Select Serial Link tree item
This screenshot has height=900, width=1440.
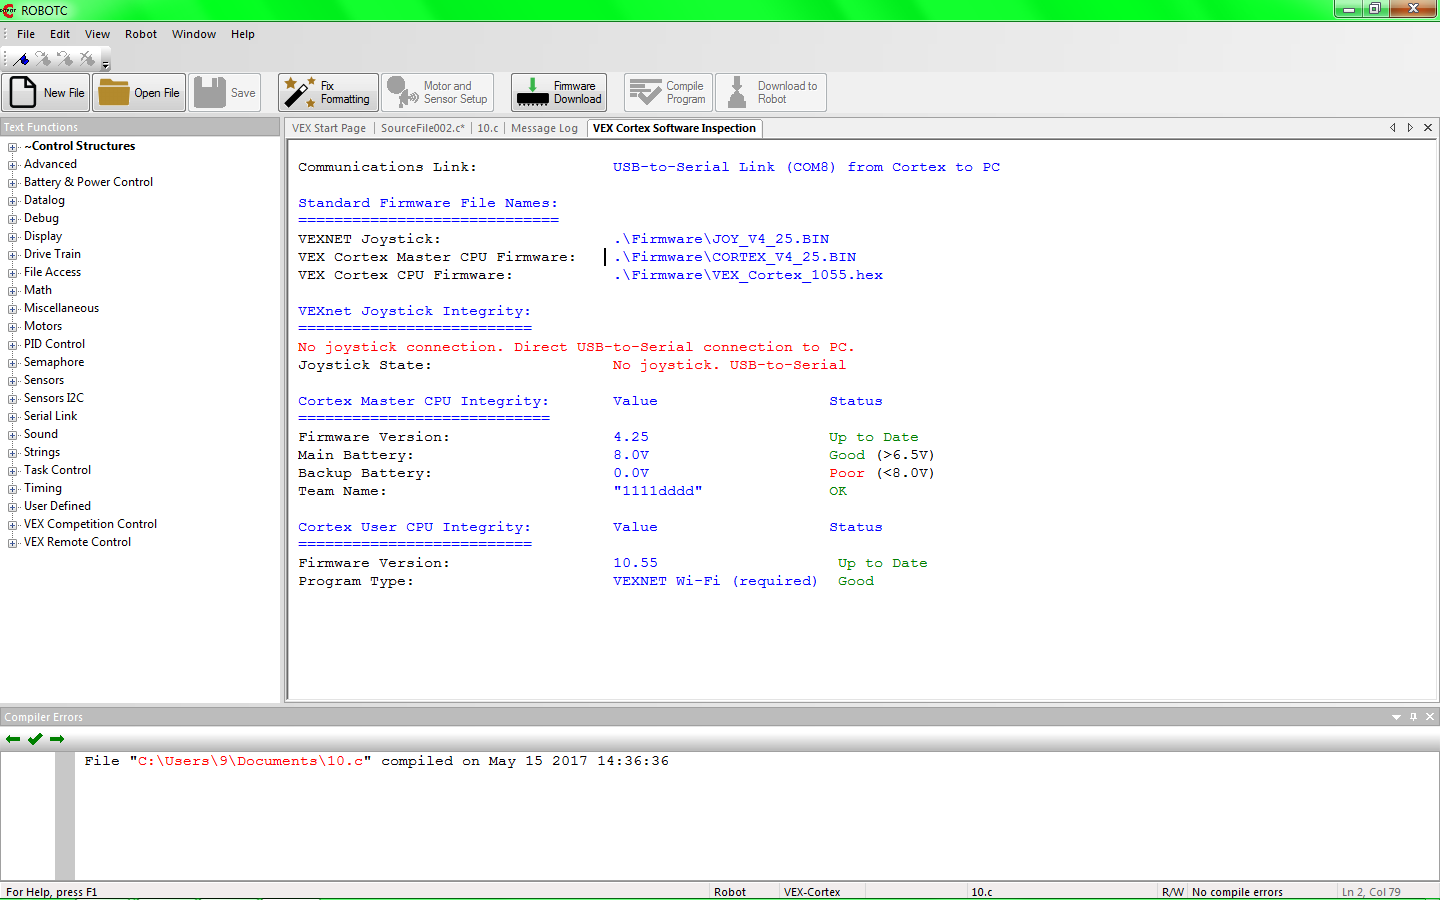(x=50, y=416)
